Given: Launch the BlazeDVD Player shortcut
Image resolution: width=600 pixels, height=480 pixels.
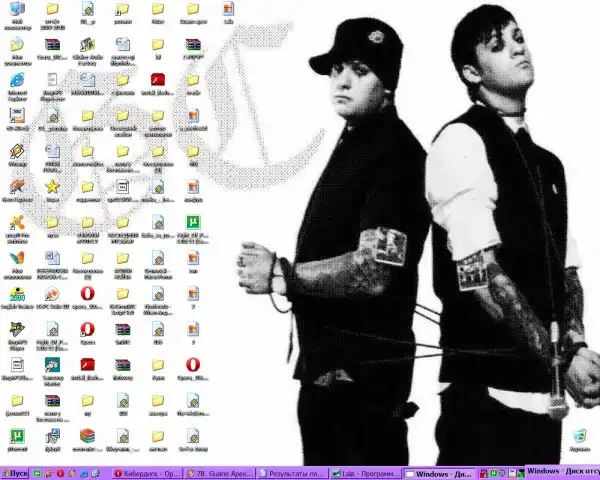Looking at the screenshot, I should [x=17, y=328].
